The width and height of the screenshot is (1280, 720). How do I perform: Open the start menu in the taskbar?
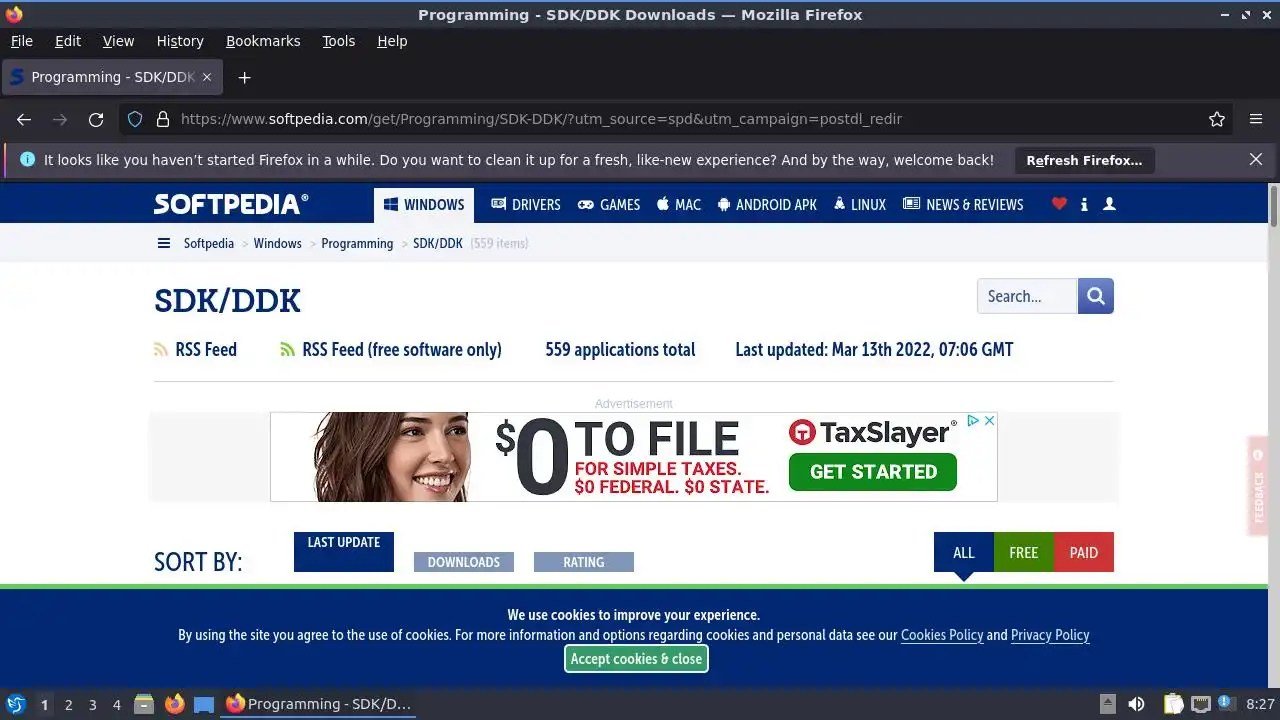pos(16,704)
